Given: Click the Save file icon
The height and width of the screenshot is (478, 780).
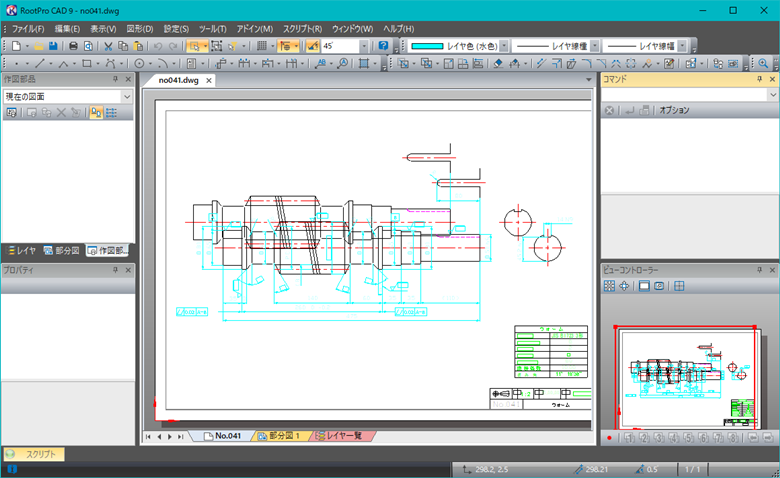Looking at the screenshot, I should pyautogui.click(x=54, y=46).
